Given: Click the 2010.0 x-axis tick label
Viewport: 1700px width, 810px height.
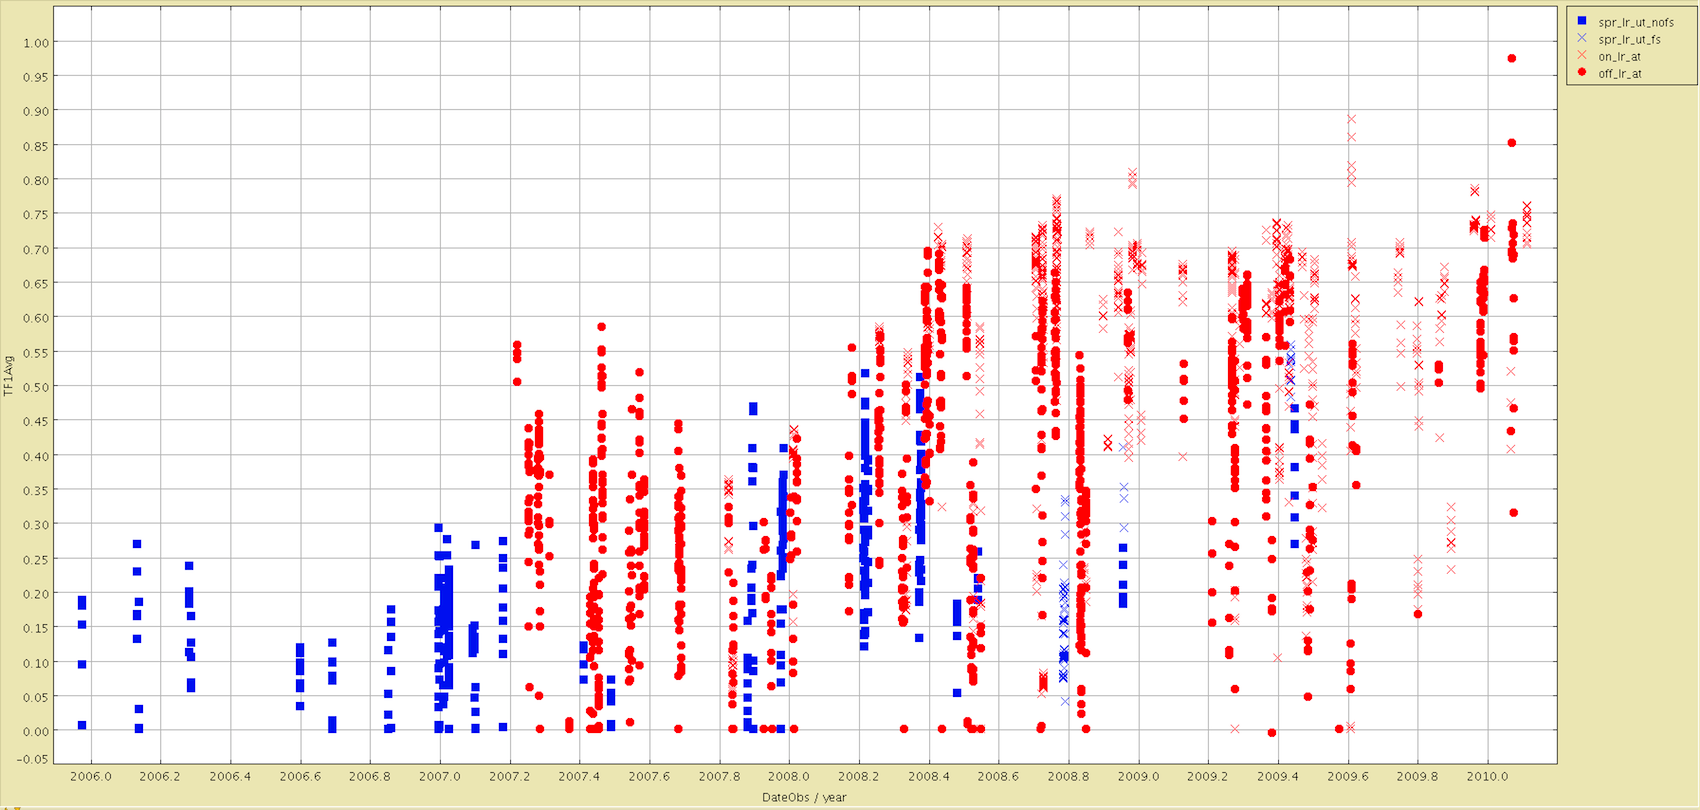Looking at the screenshot, I should click(x=1487, y=776).
